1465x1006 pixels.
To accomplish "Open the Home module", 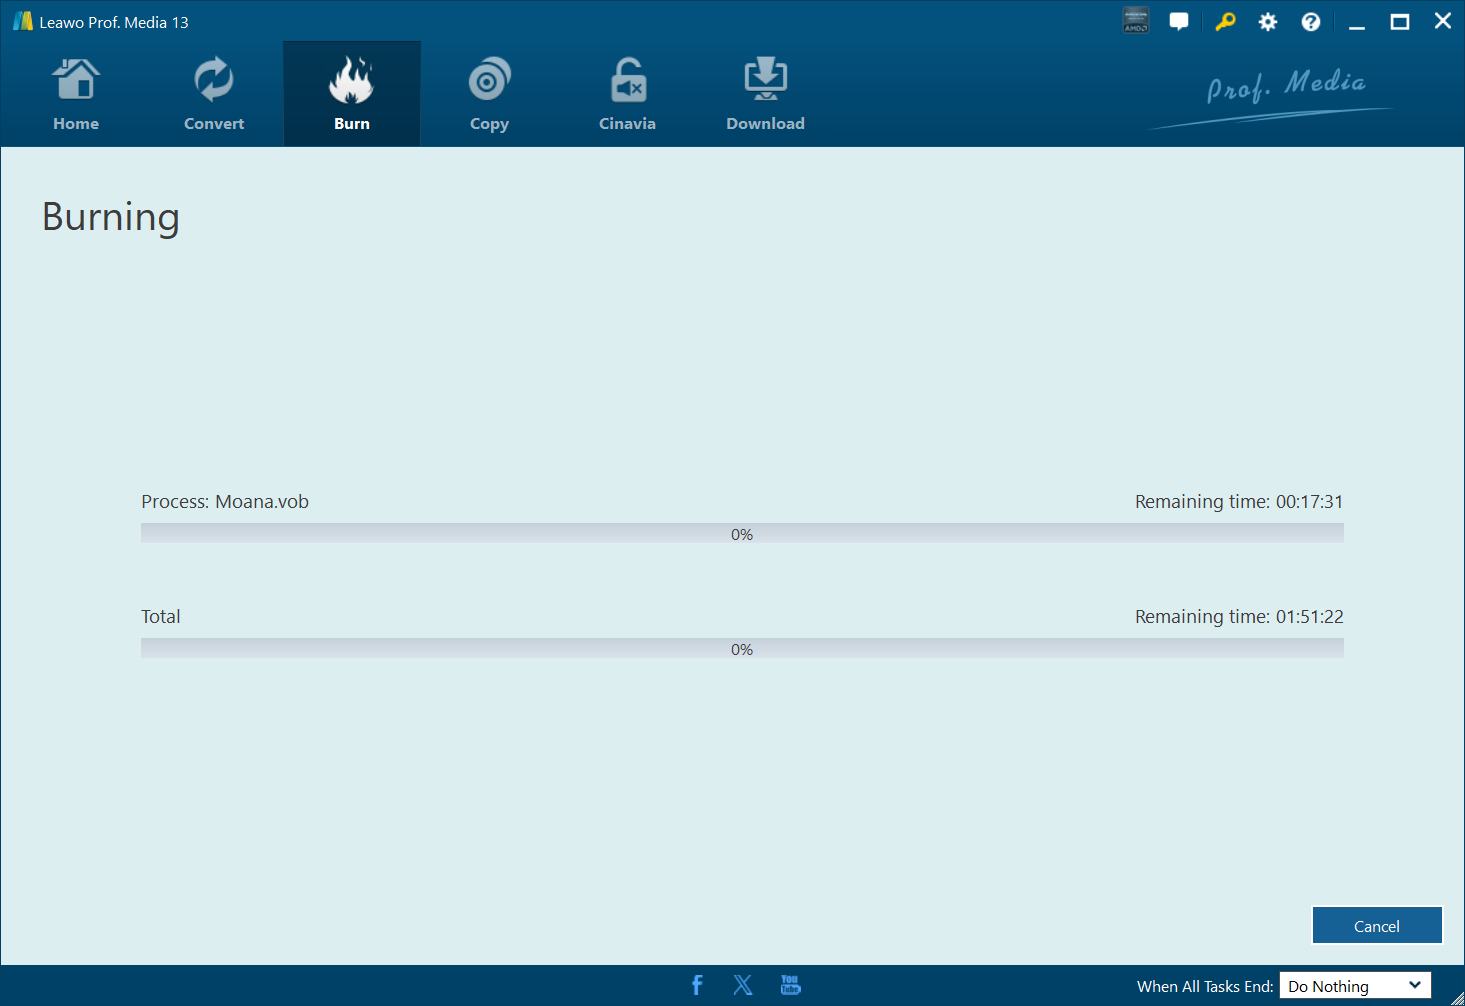I will coord(76,95).
